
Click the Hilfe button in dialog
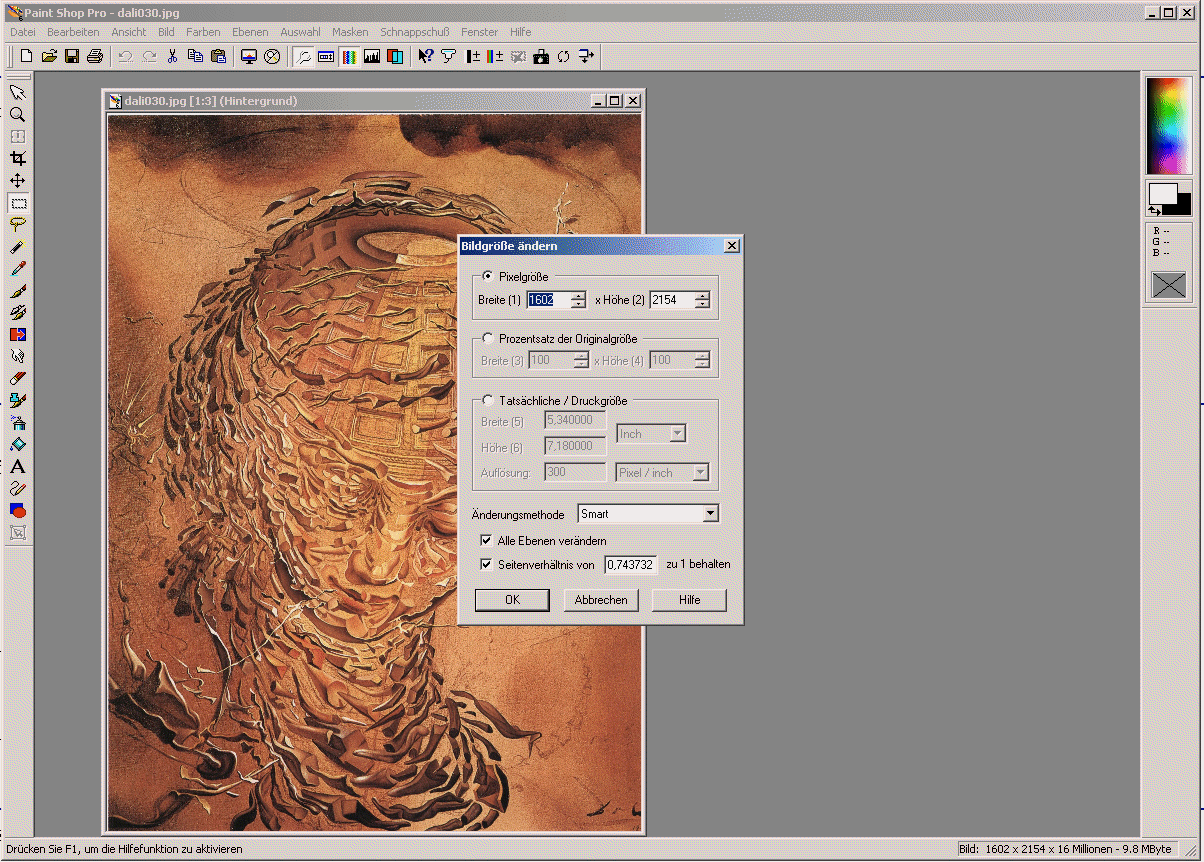coord(689,600)
